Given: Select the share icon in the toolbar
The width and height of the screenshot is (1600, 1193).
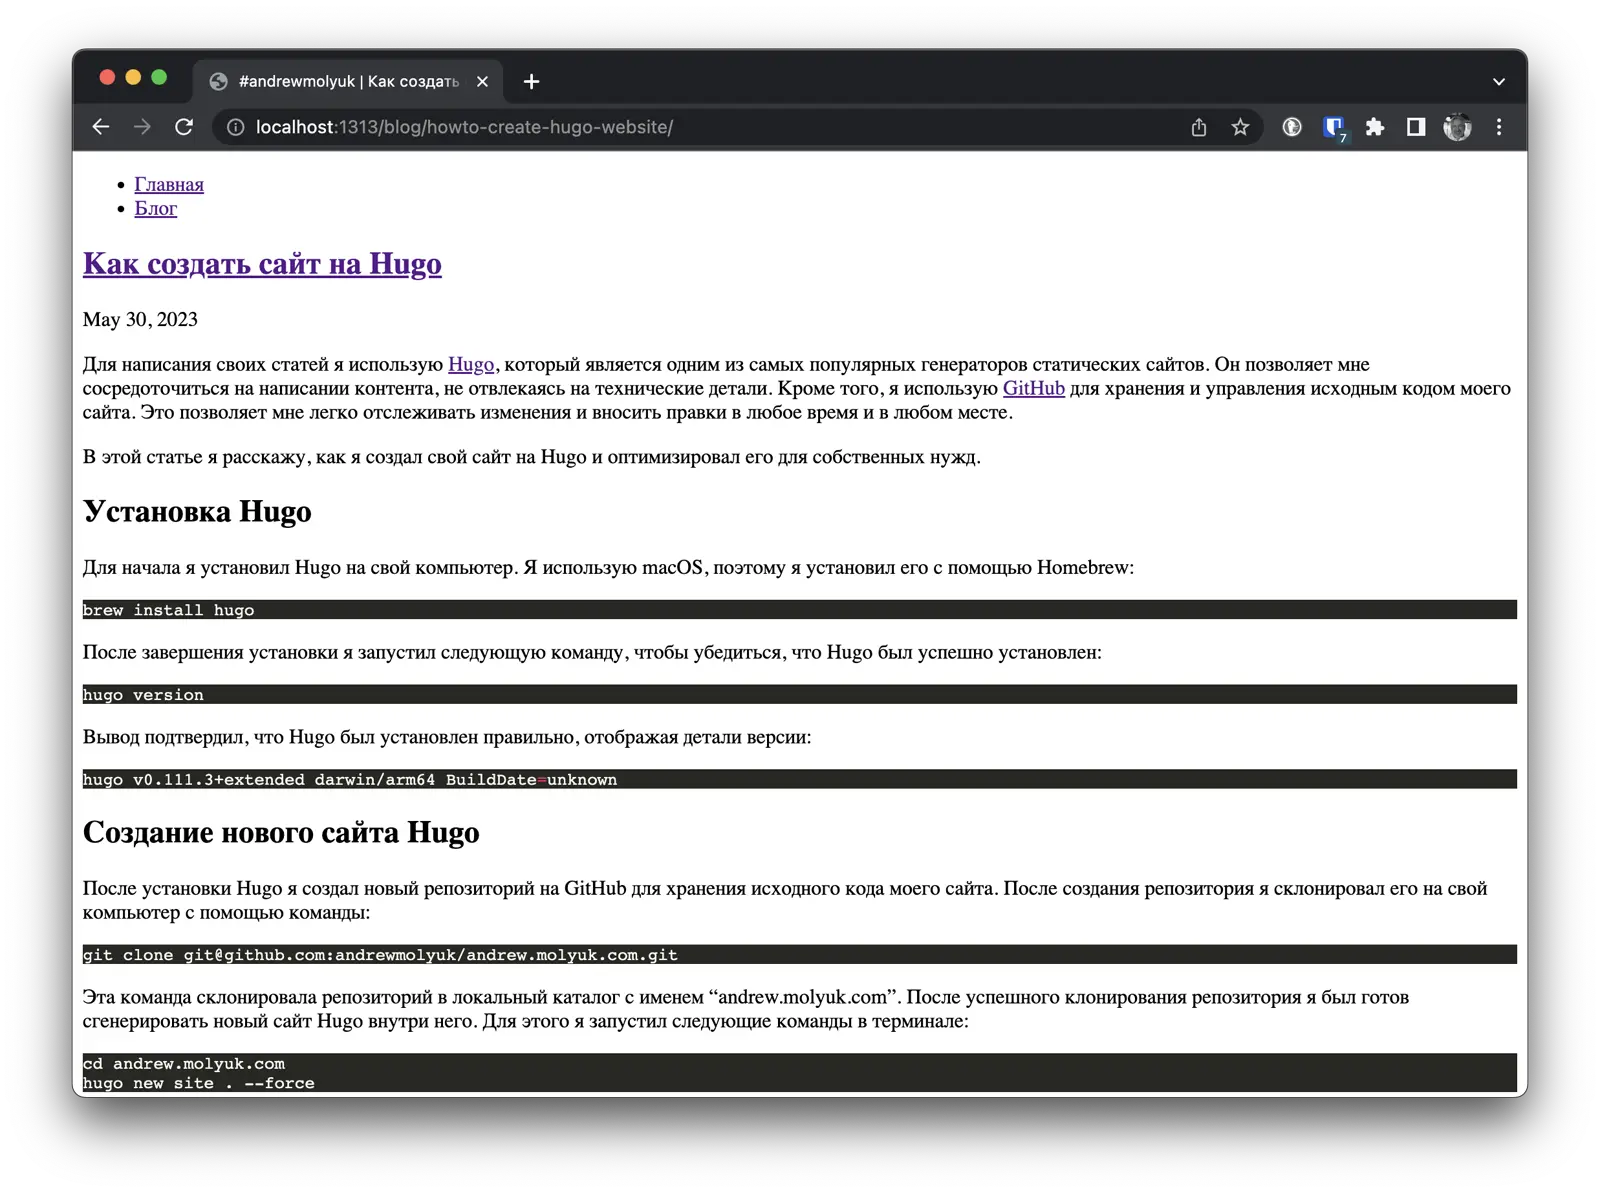Looking at the screenshot, I should [x=1199, y=127].
